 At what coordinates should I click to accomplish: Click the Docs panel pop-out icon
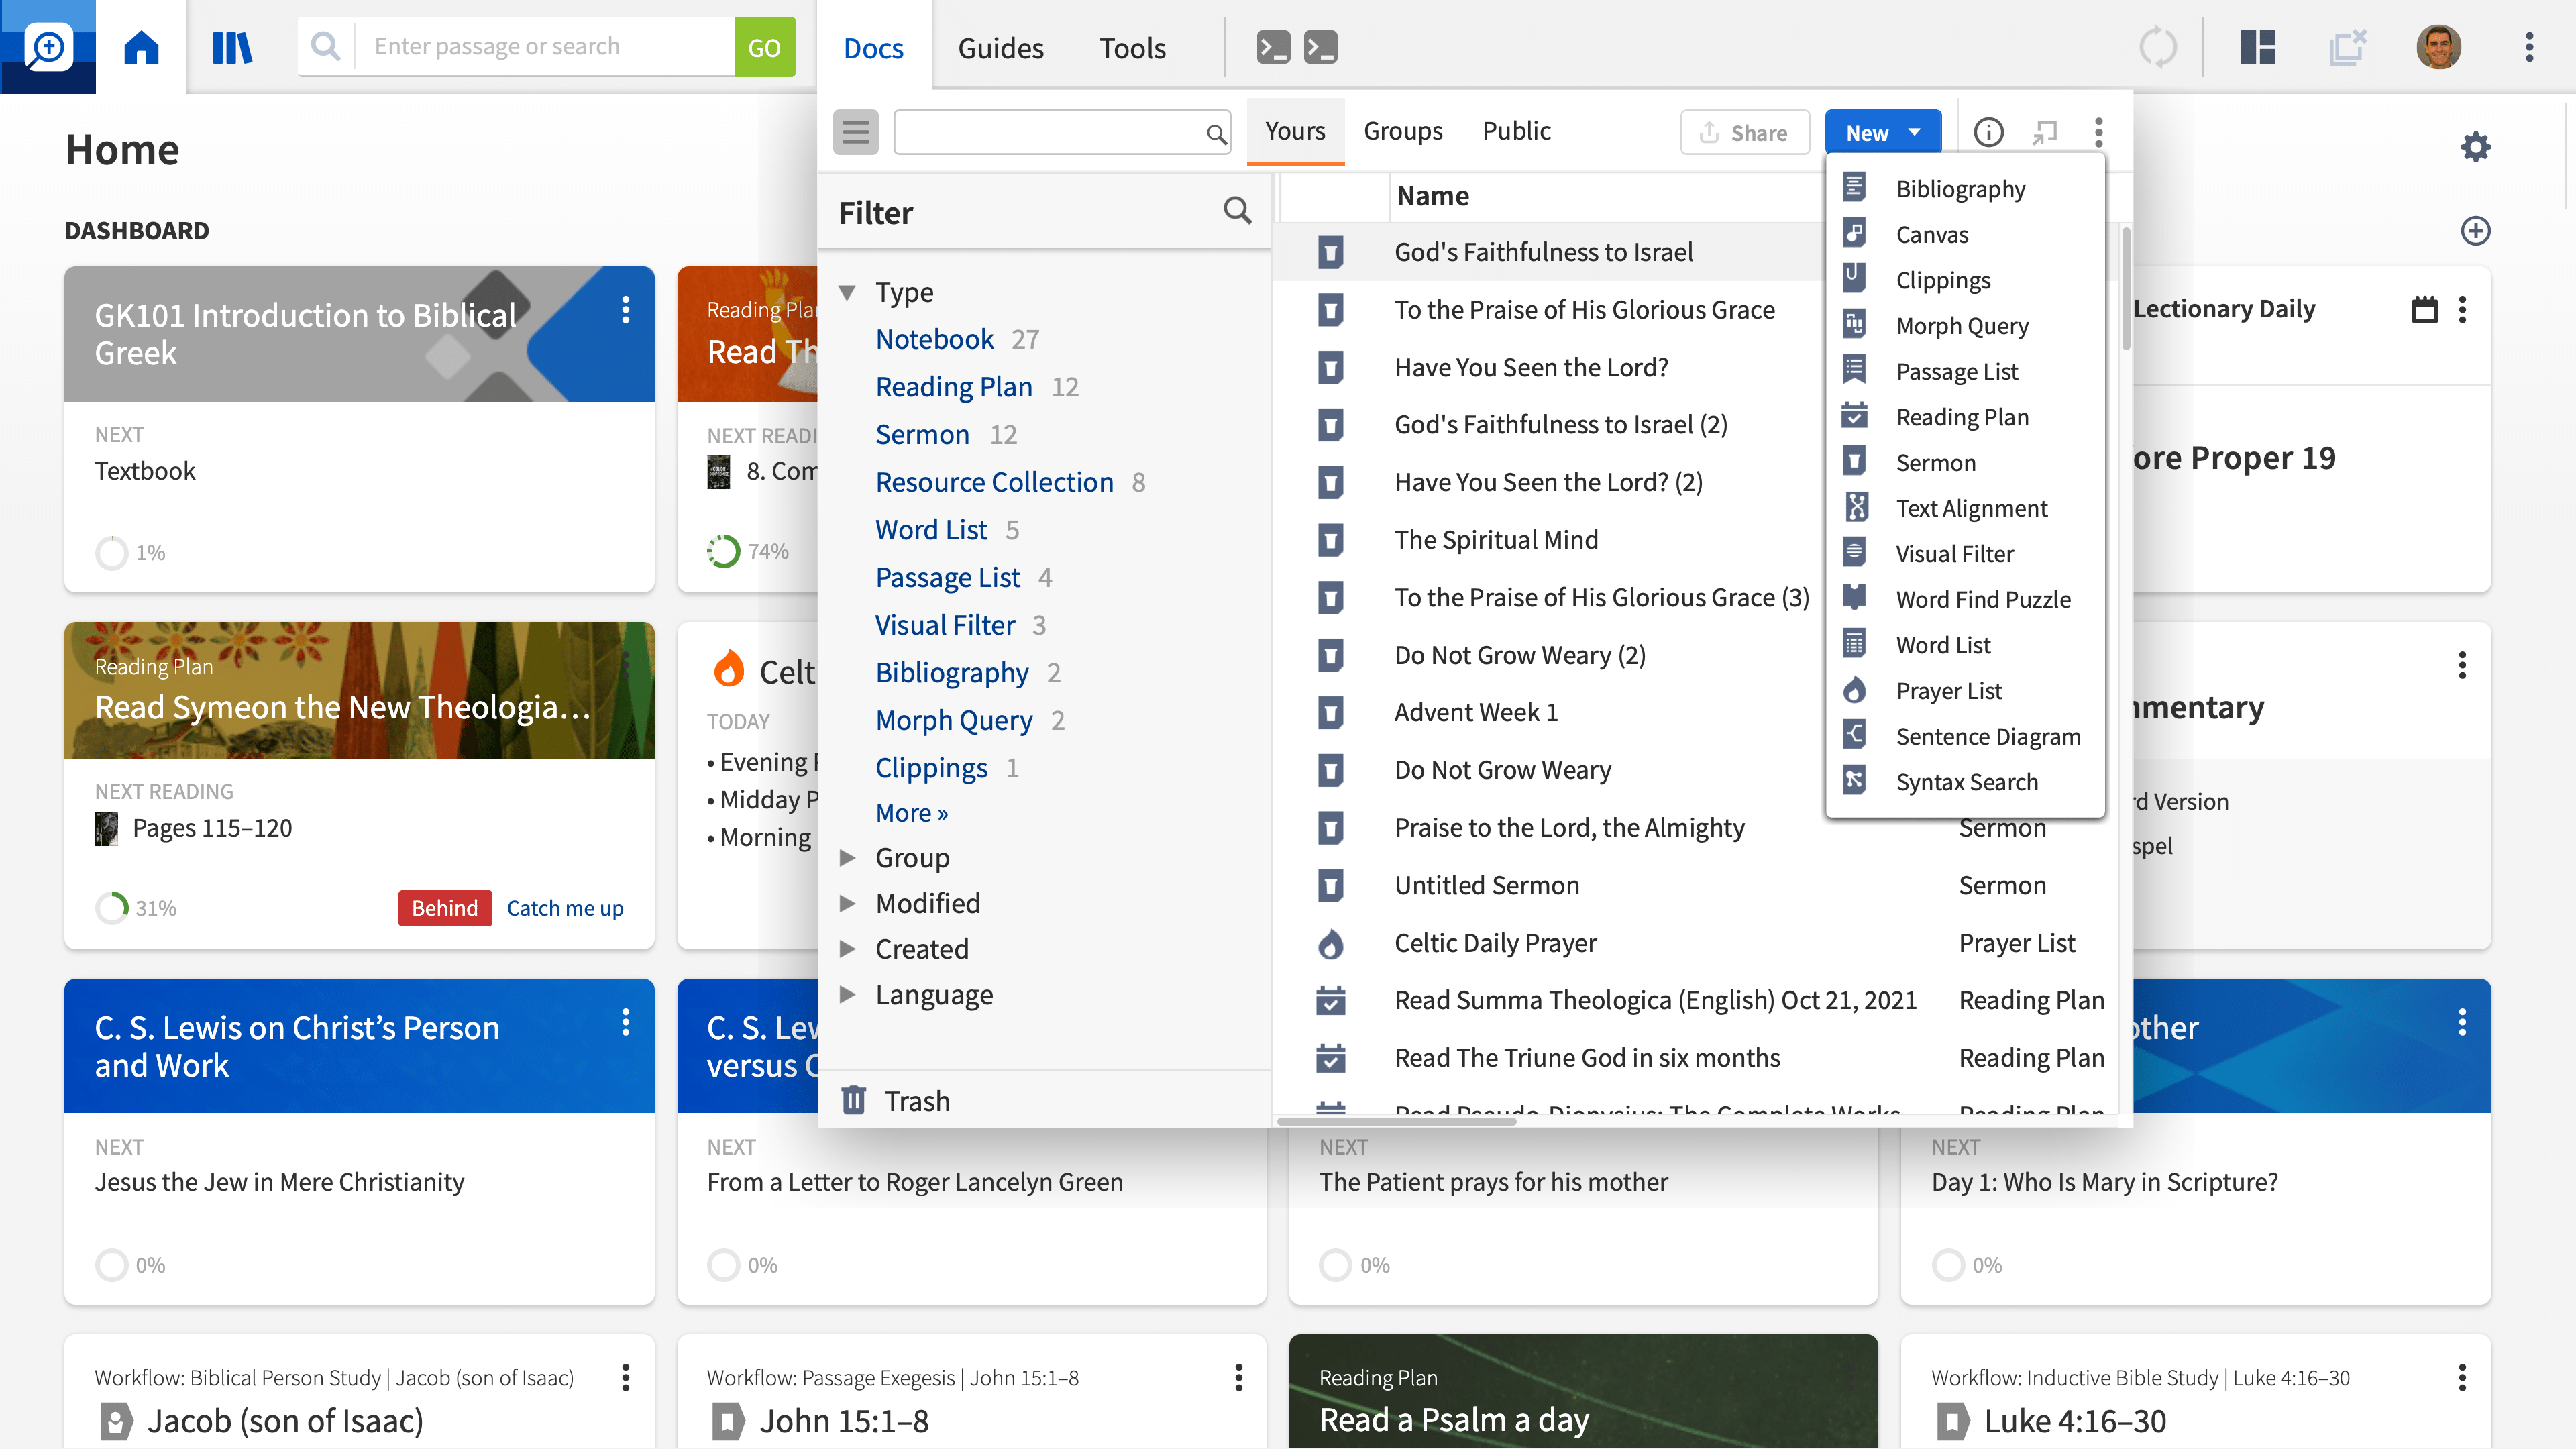click(2045, 132)
